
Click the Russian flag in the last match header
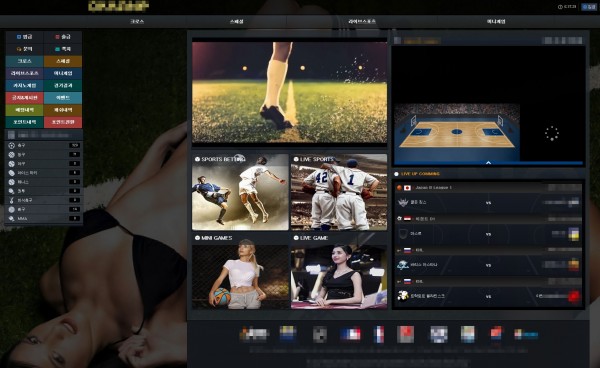tap(408, 282)
